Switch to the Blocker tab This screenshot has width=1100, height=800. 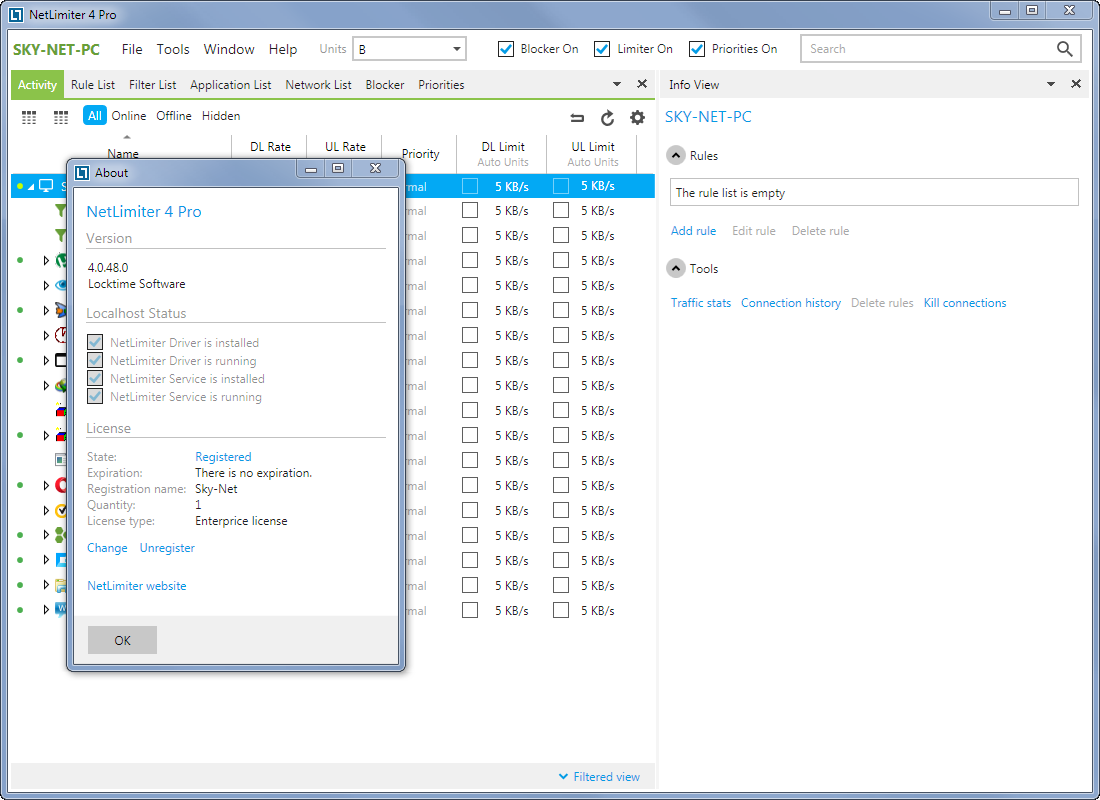384,84
